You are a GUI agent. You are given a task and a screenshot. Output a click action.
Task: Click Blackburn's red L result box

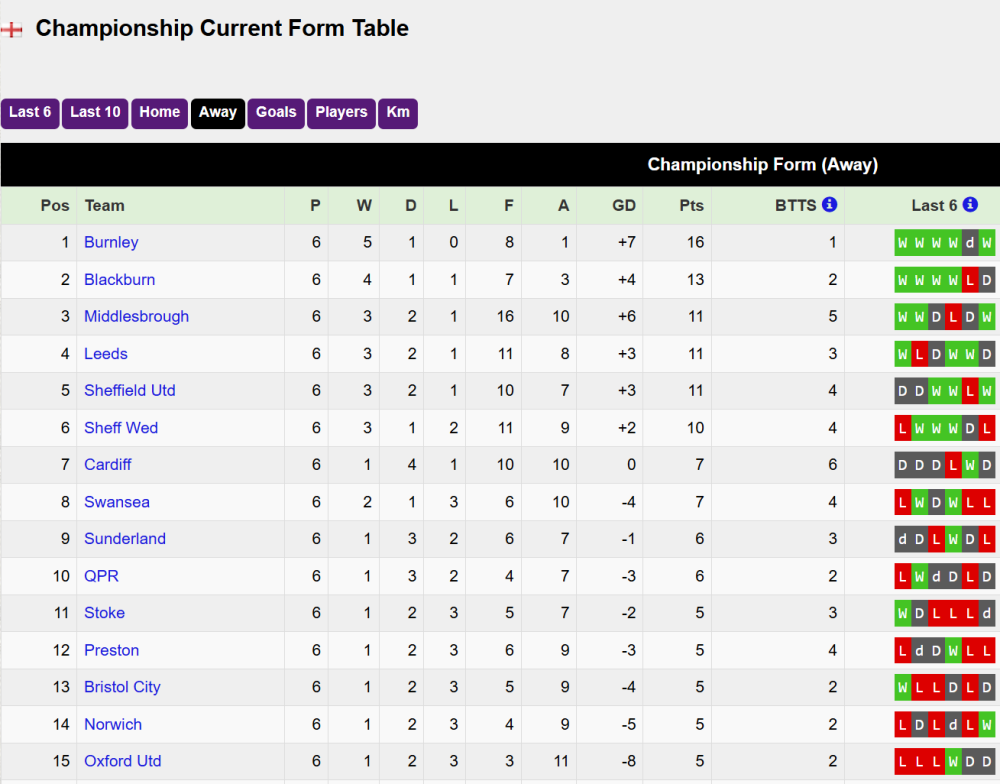click(970, 280)
